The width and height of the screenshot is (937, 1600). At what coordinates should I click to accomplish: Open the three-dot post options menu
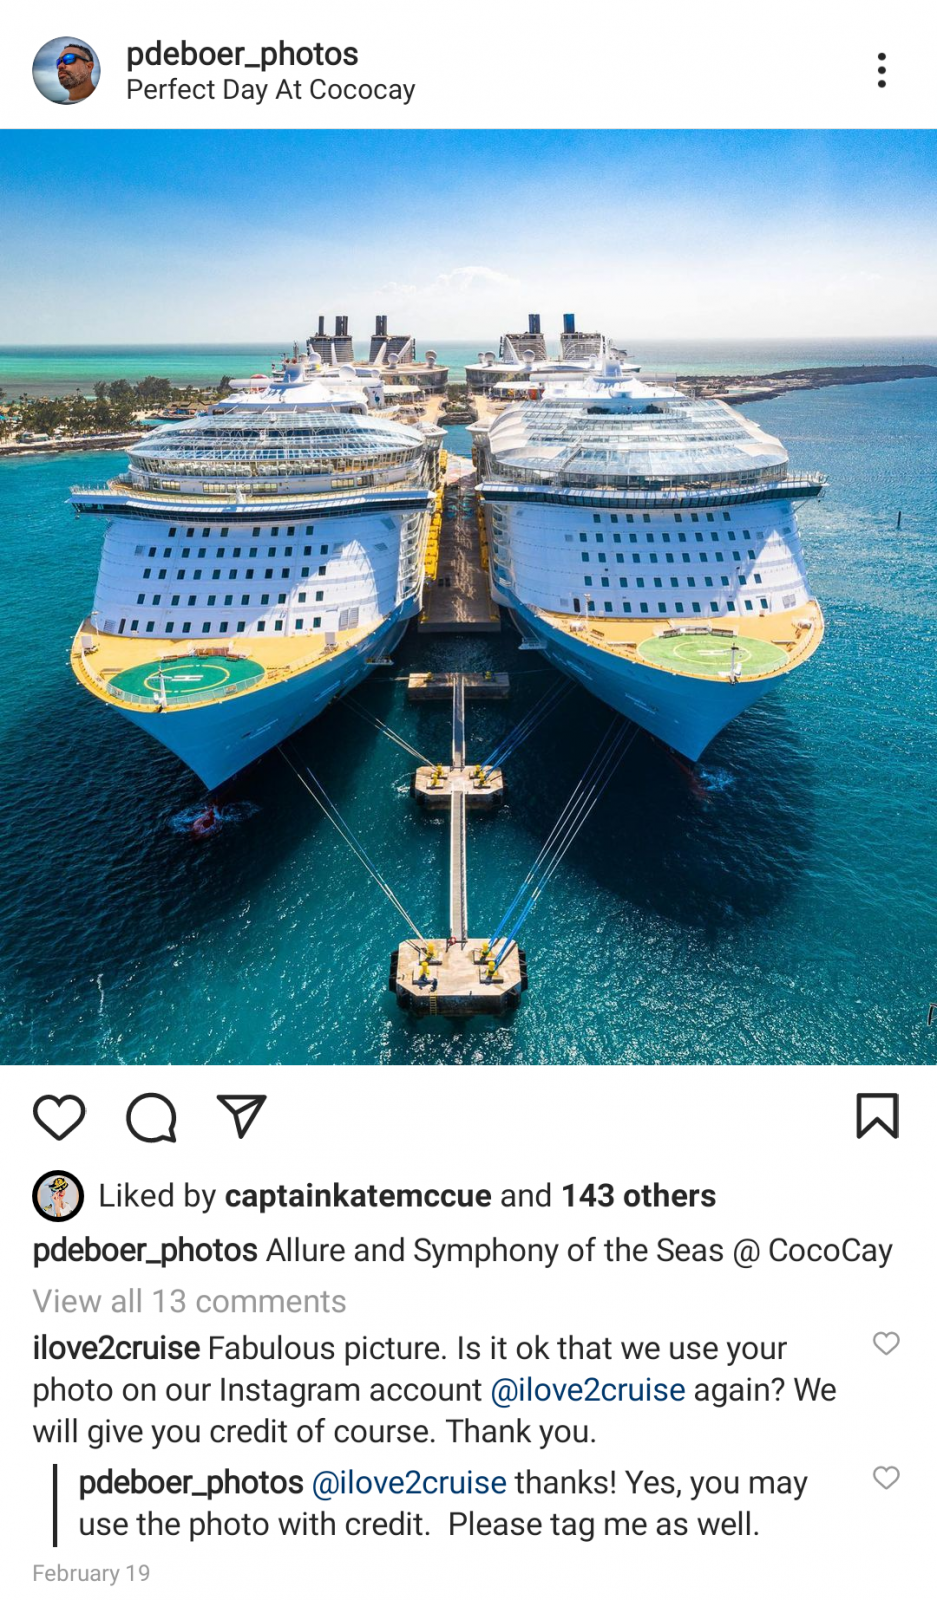tap(881, 70)
